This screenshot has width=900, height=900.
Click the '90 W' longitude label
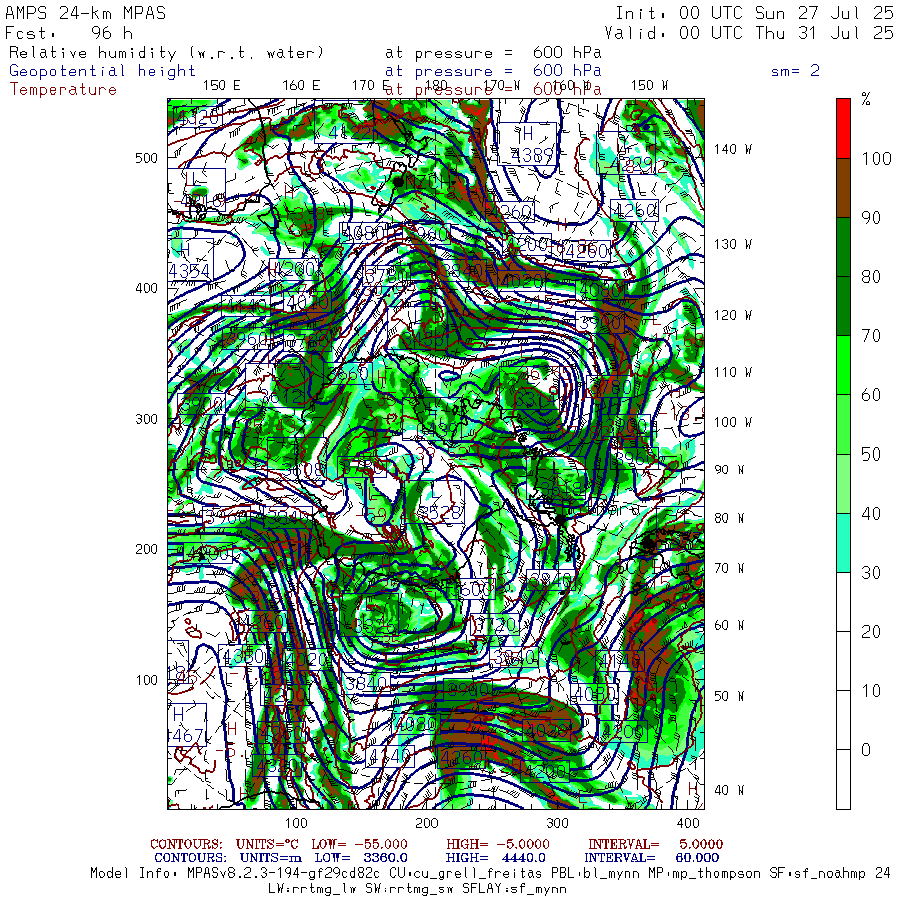[729, 470]
